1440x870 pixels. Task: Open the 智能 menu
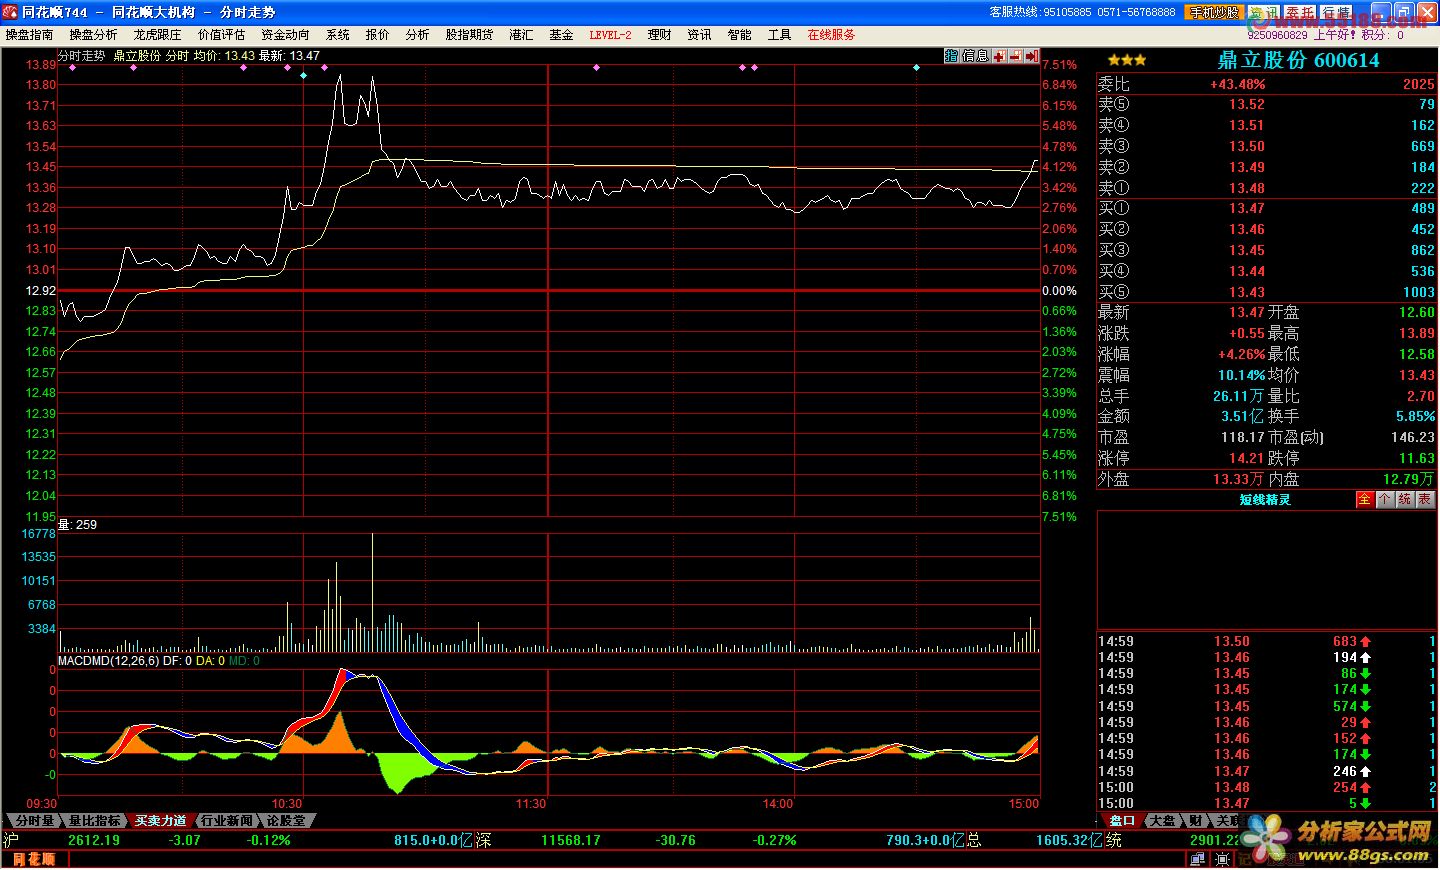point(740,35)
